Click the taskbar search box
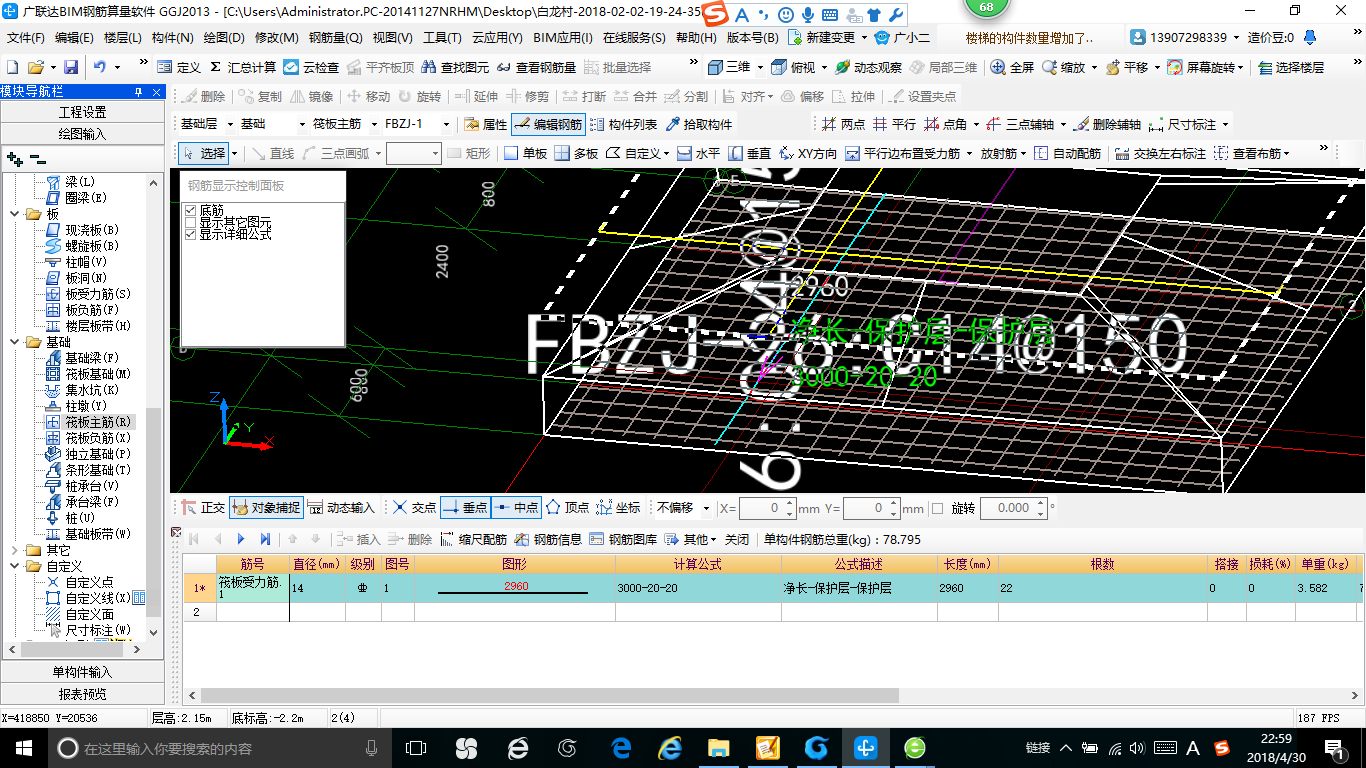 click(x=220, y=747)
